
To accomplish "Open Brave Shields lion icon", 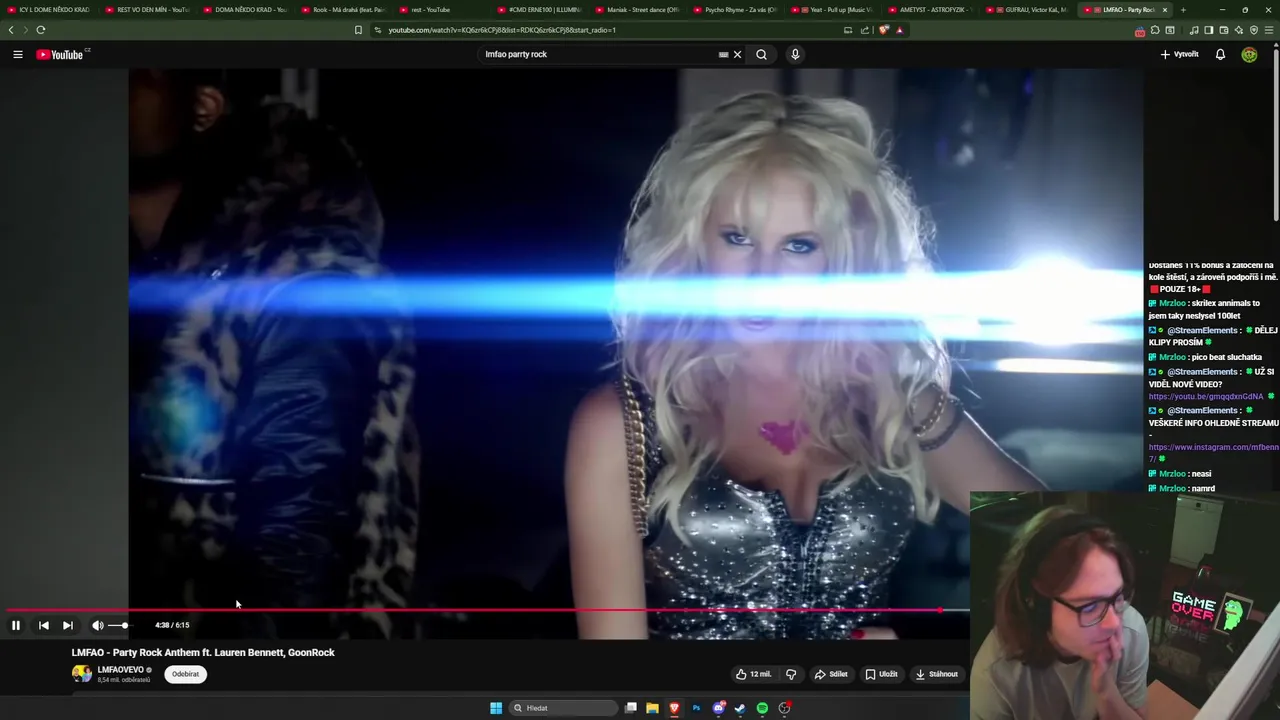I will click(884, 30).
